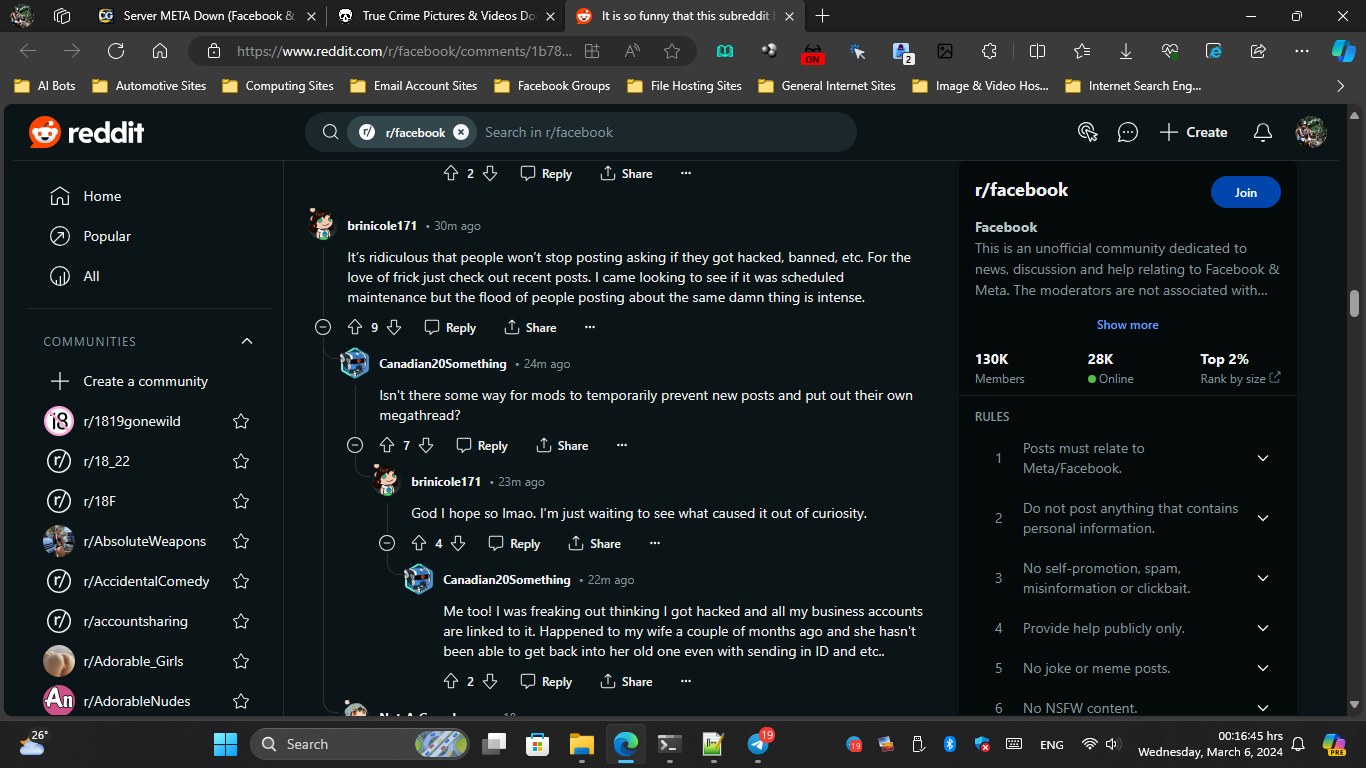Upvote brinicole171's comment with 9 points
The height and width of the screenshot is (768, 1366).
coord(355,327)
